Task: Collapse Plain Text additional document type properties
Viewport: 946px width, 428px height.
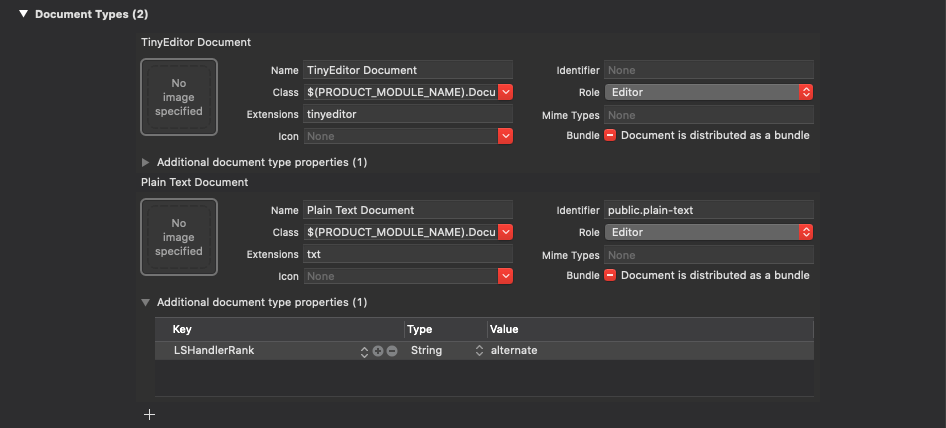Action: pyautogui.click(x=146, y=302)
